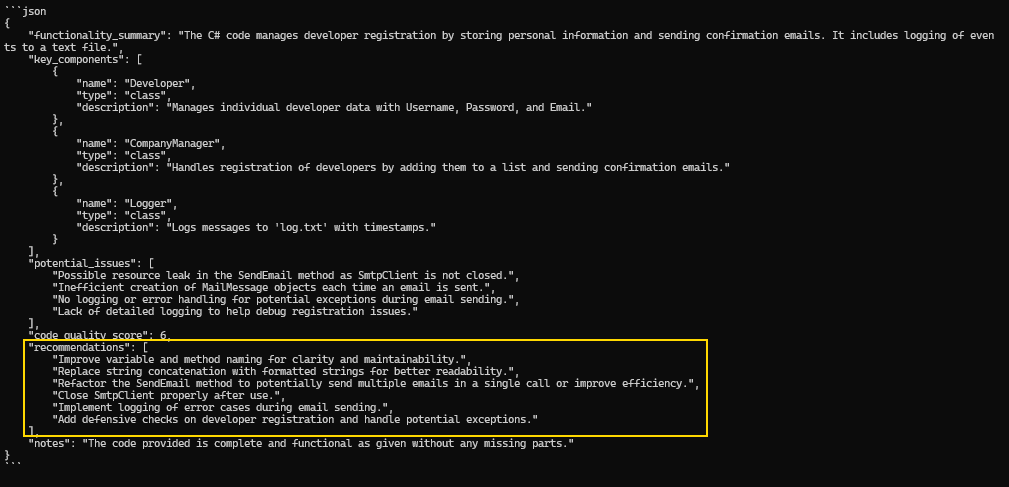Click the highlighted "recommendations" key
This screenshot has height=487, width=1009.
[80, 347]
